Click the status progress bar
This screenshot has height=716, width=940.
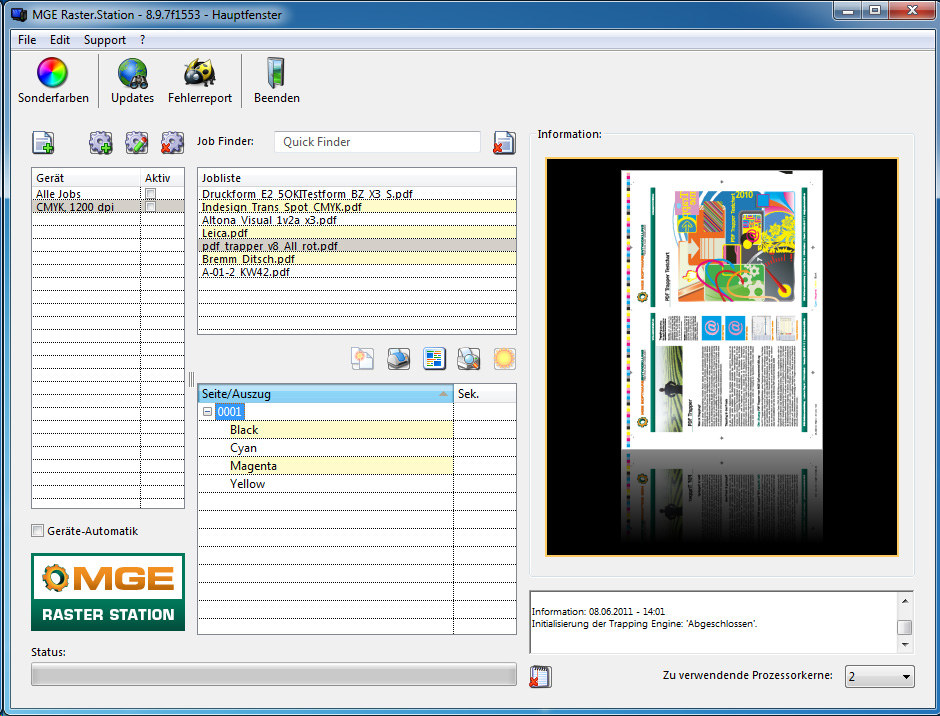click(x=273, y=675)
